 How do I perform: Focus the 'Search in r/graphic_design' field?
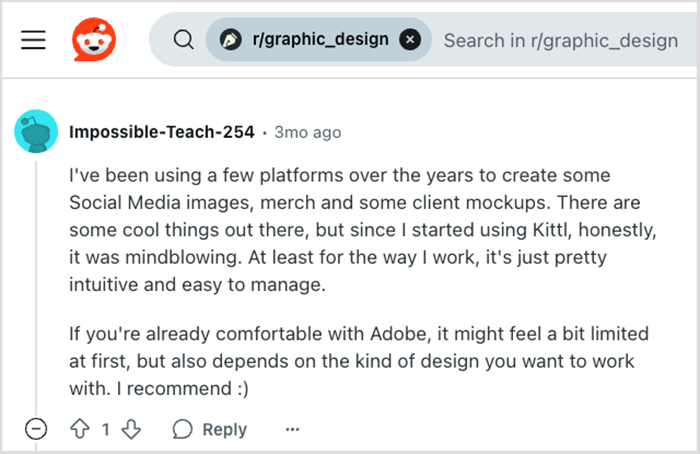click(x=560, y=40)
